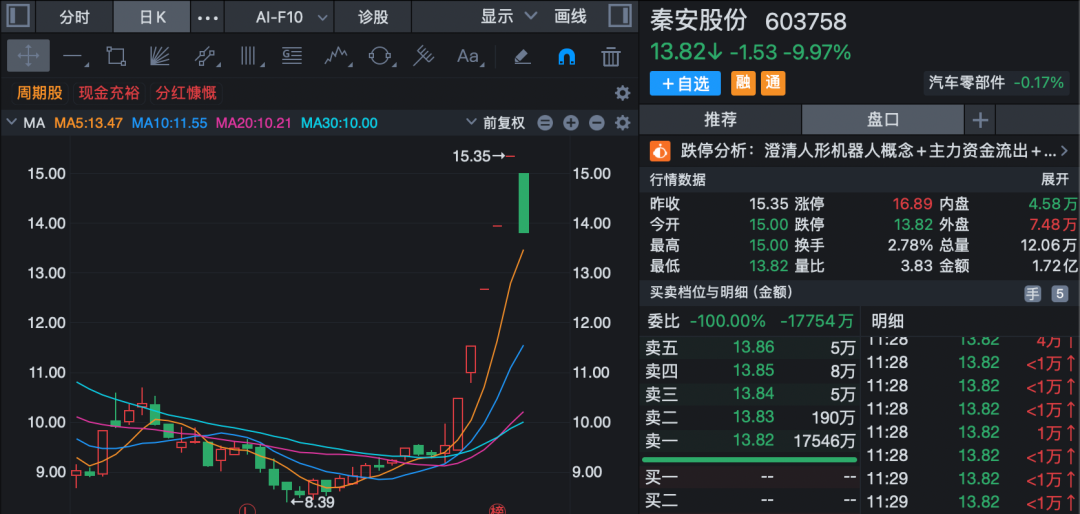Image resolution: width=1080 pixels, height=514 pixels.
Task: Toggle the left sidebar panel icon
Action: [x=17, y=16]
